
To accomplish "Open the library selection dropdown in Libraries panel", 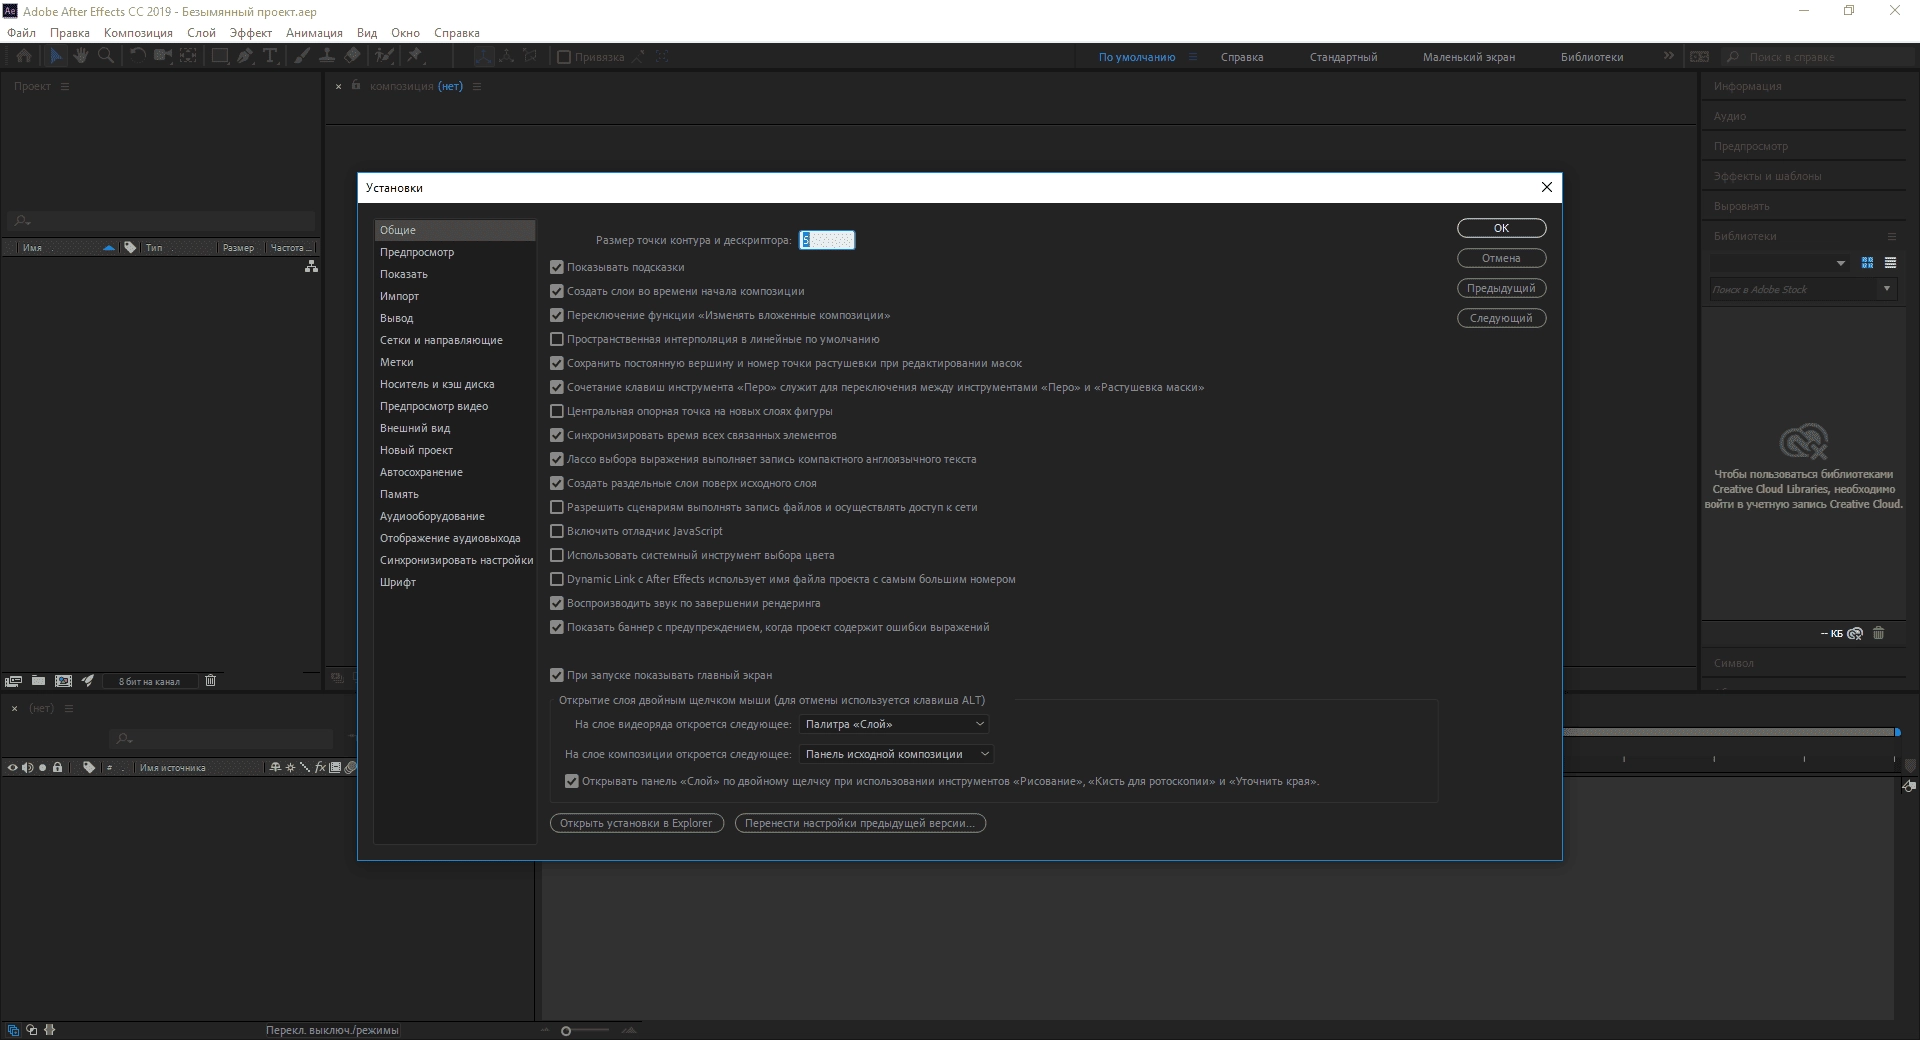I will pos(1779,263).
